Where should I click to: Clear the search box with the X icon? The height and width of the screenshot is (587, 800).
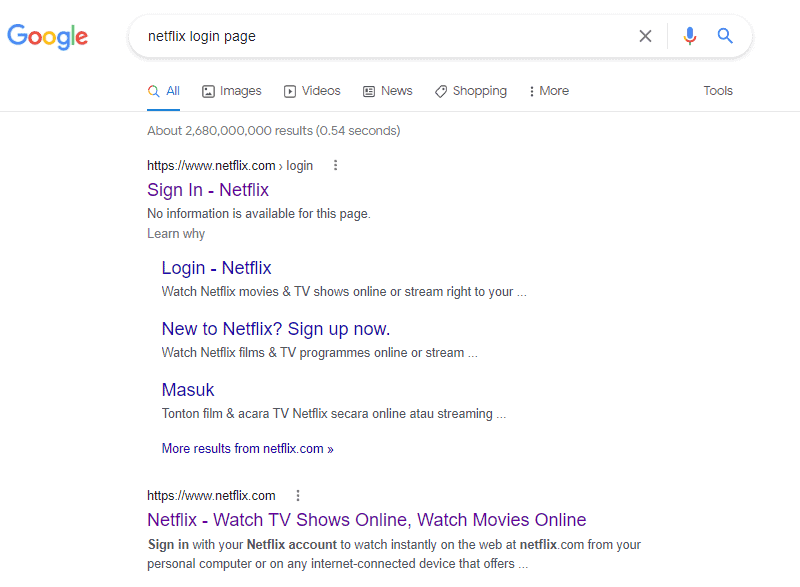[645, 36]
